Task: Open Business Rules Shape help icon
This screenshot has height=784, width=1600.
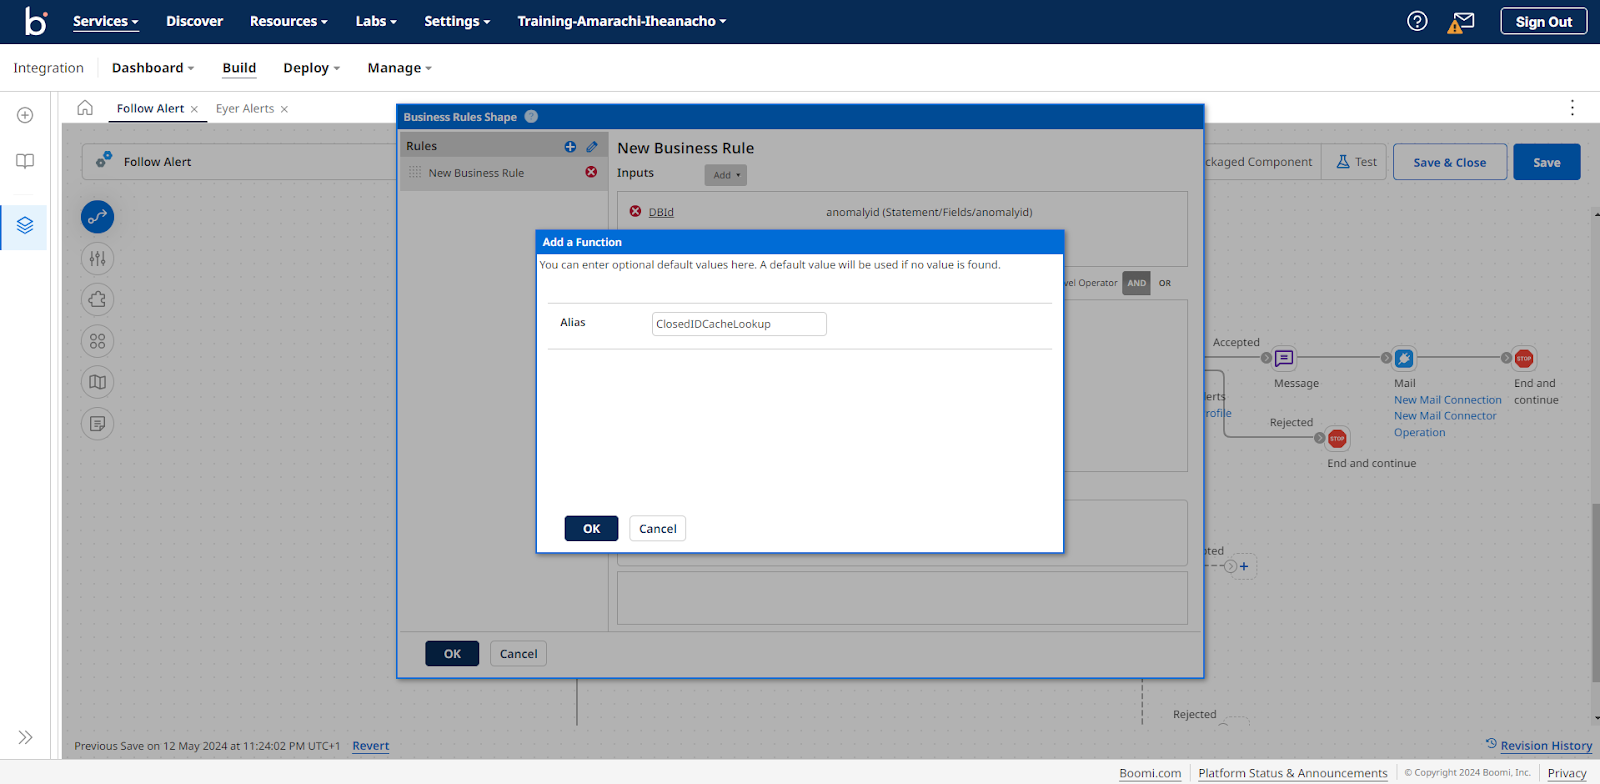Action: [531, 116]
